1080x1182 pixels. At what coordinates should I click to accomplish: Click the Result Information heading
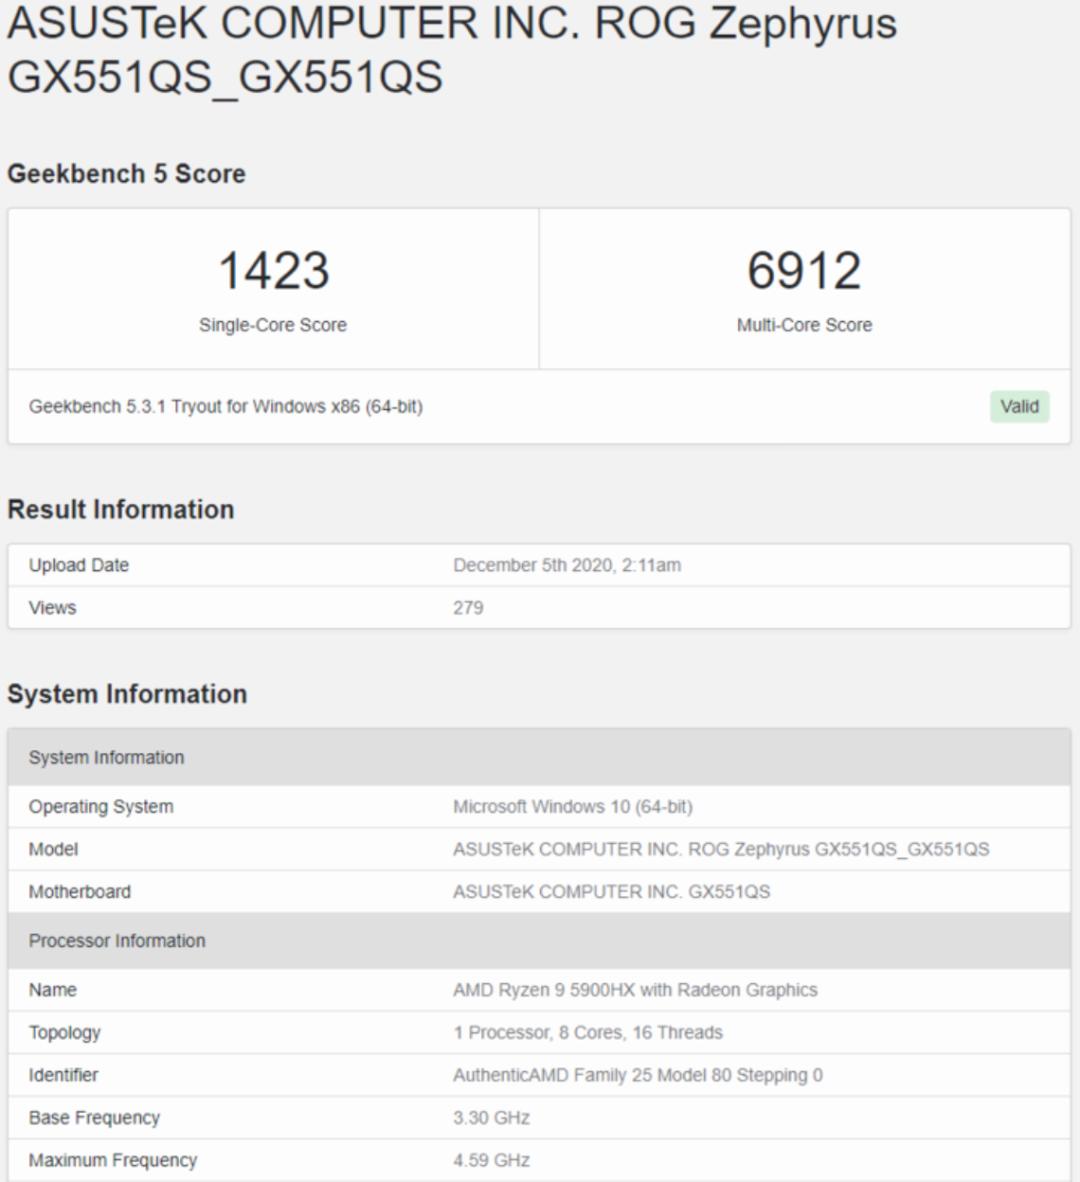(x=120, y=509)
